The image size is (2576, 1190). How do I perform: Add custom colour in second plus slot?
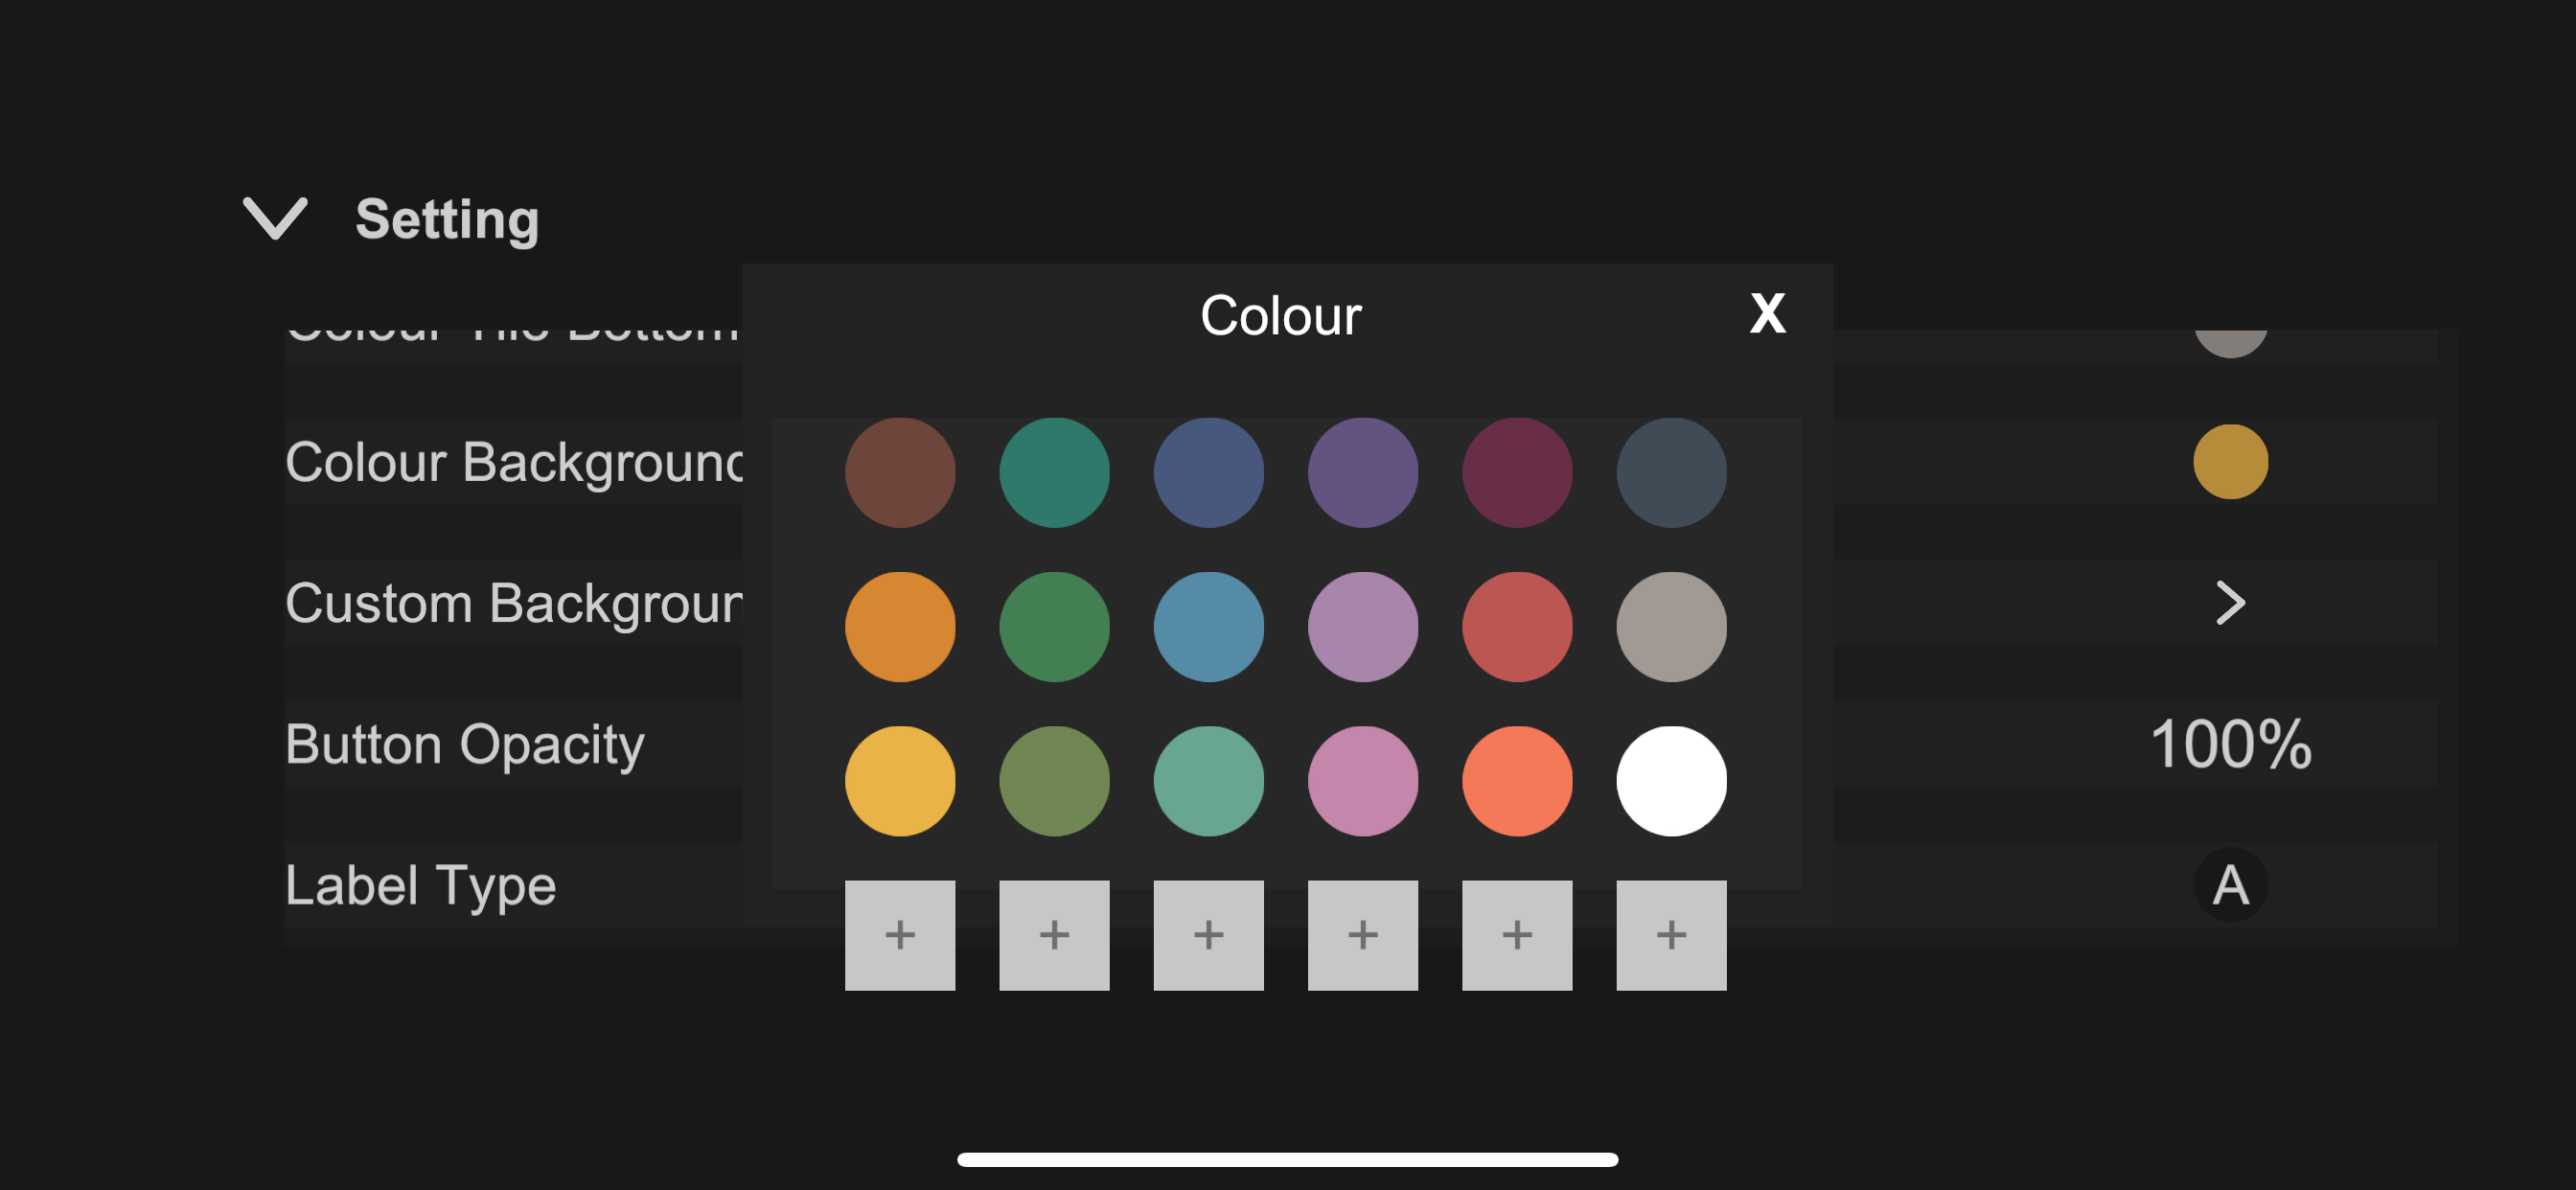point(1054,935)
